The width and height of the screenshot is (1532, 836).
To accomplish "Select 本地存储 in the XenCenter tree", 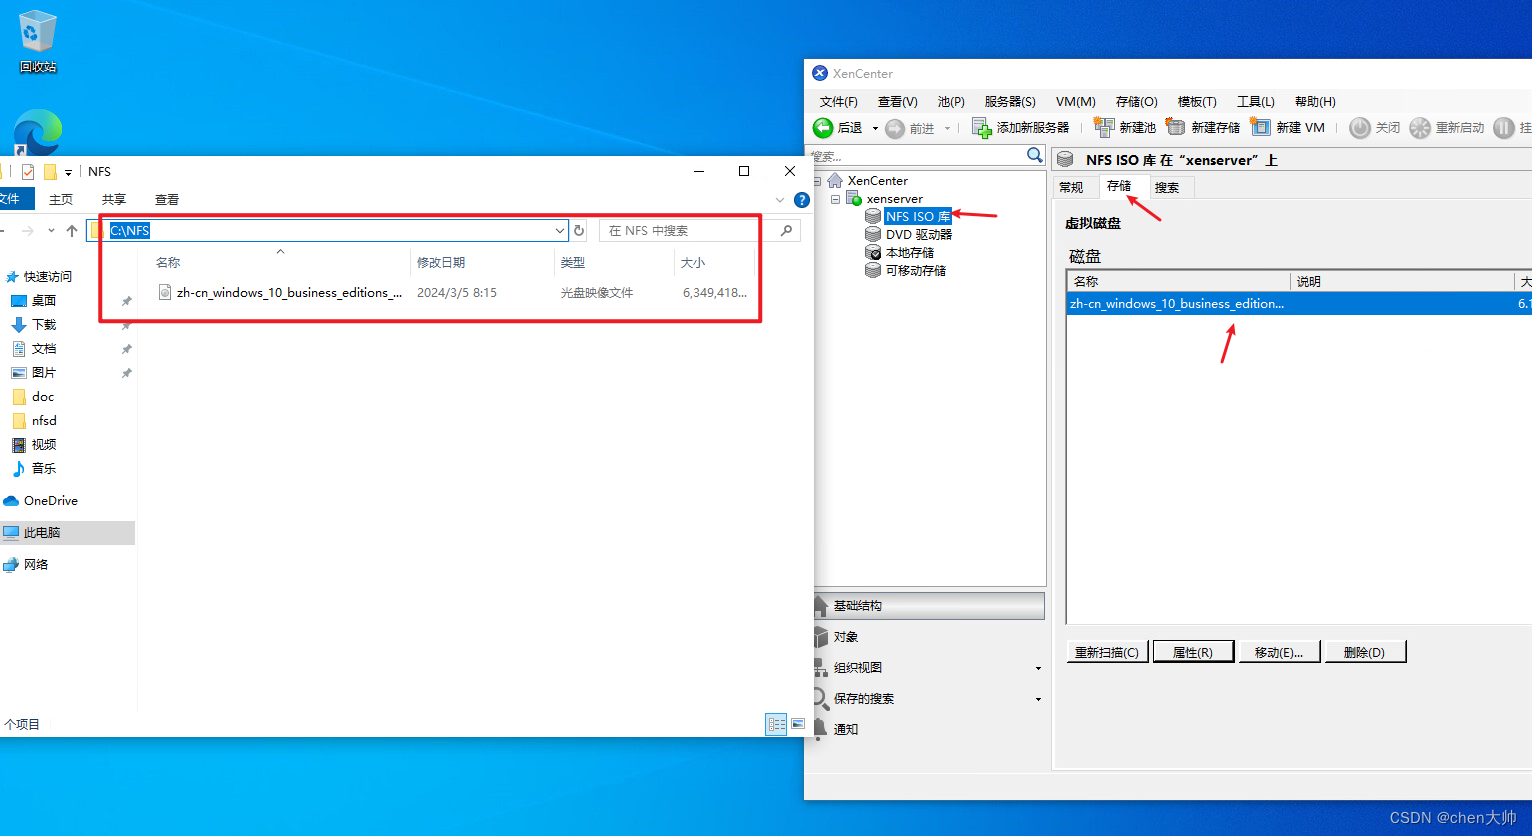I will click(x=909, y=252).
